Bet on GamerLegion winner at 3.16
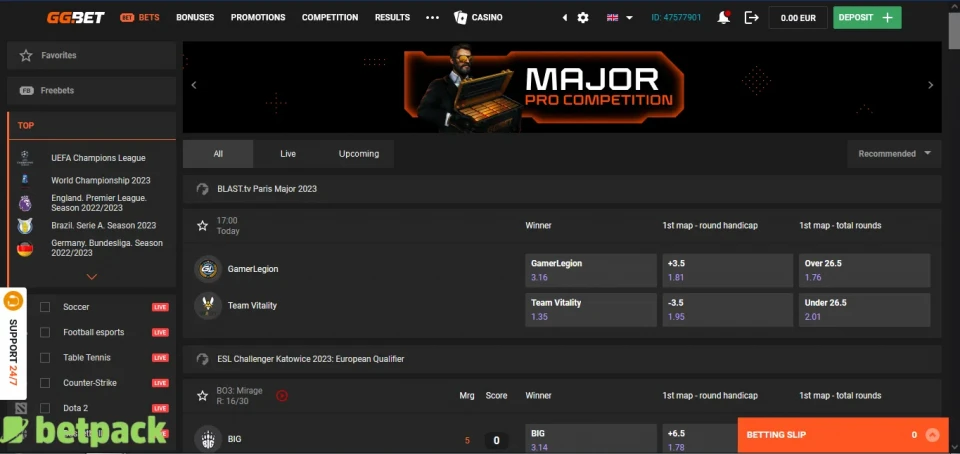 [591, 270]
